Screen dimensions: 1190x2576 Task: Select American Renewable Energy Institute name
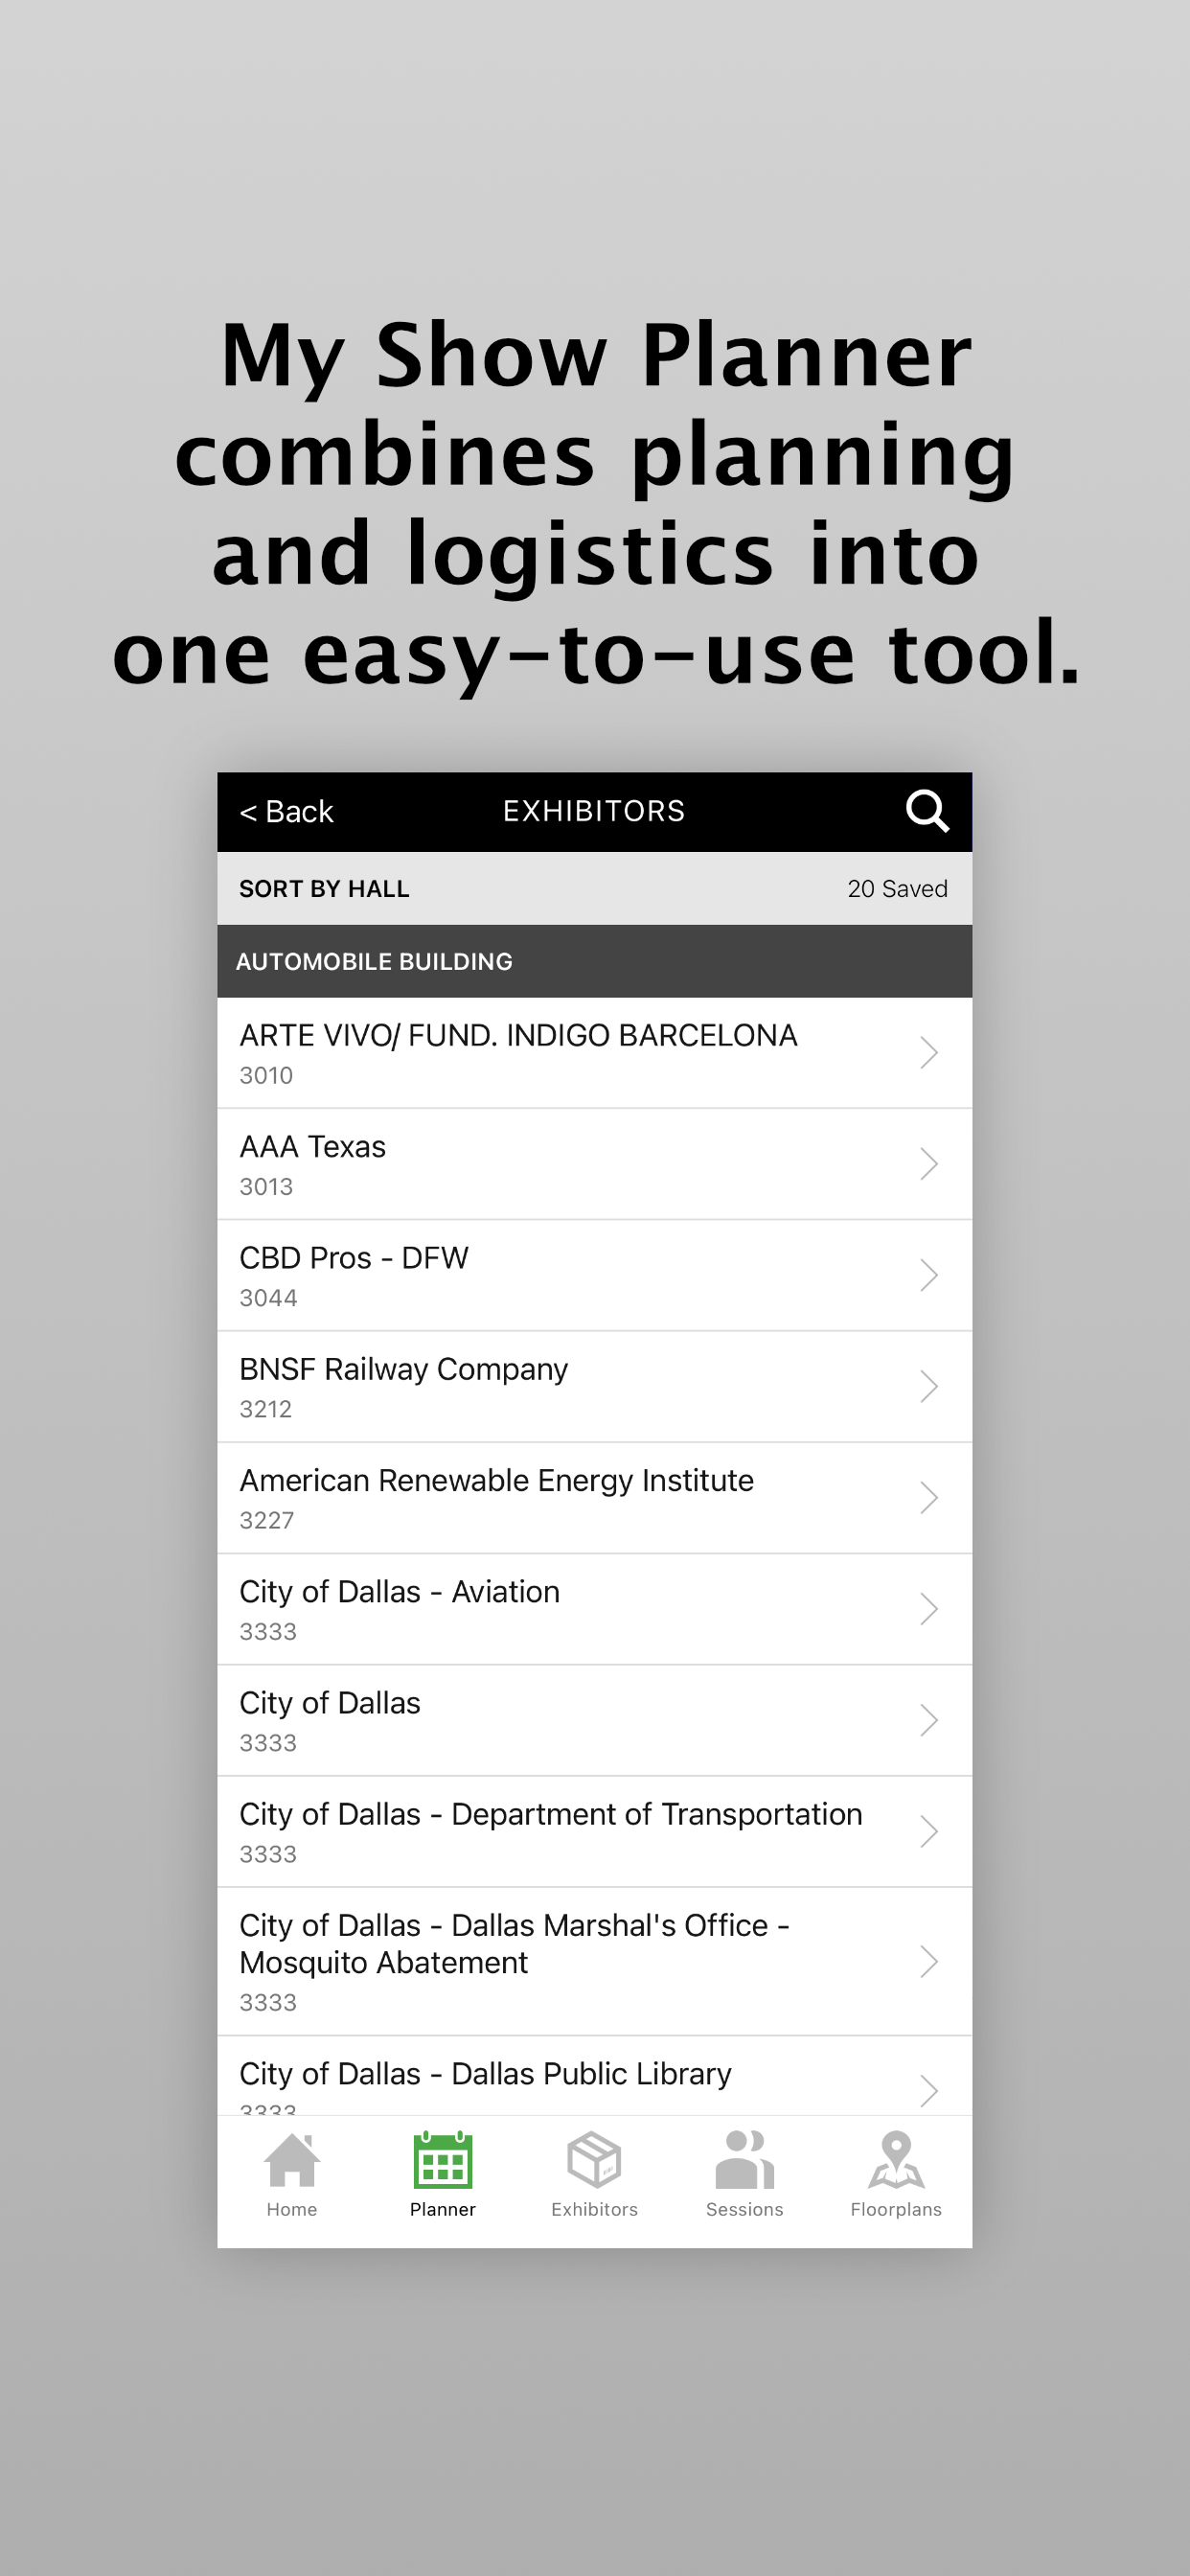pyautogui.click(x=496, y=1481)
